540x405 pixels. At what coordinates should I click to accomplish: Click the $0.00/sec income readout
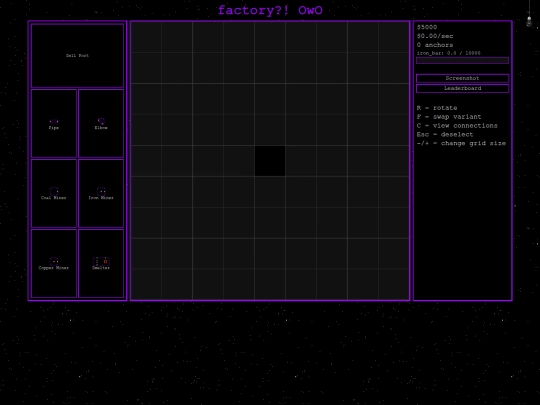[x=435, y=36]
